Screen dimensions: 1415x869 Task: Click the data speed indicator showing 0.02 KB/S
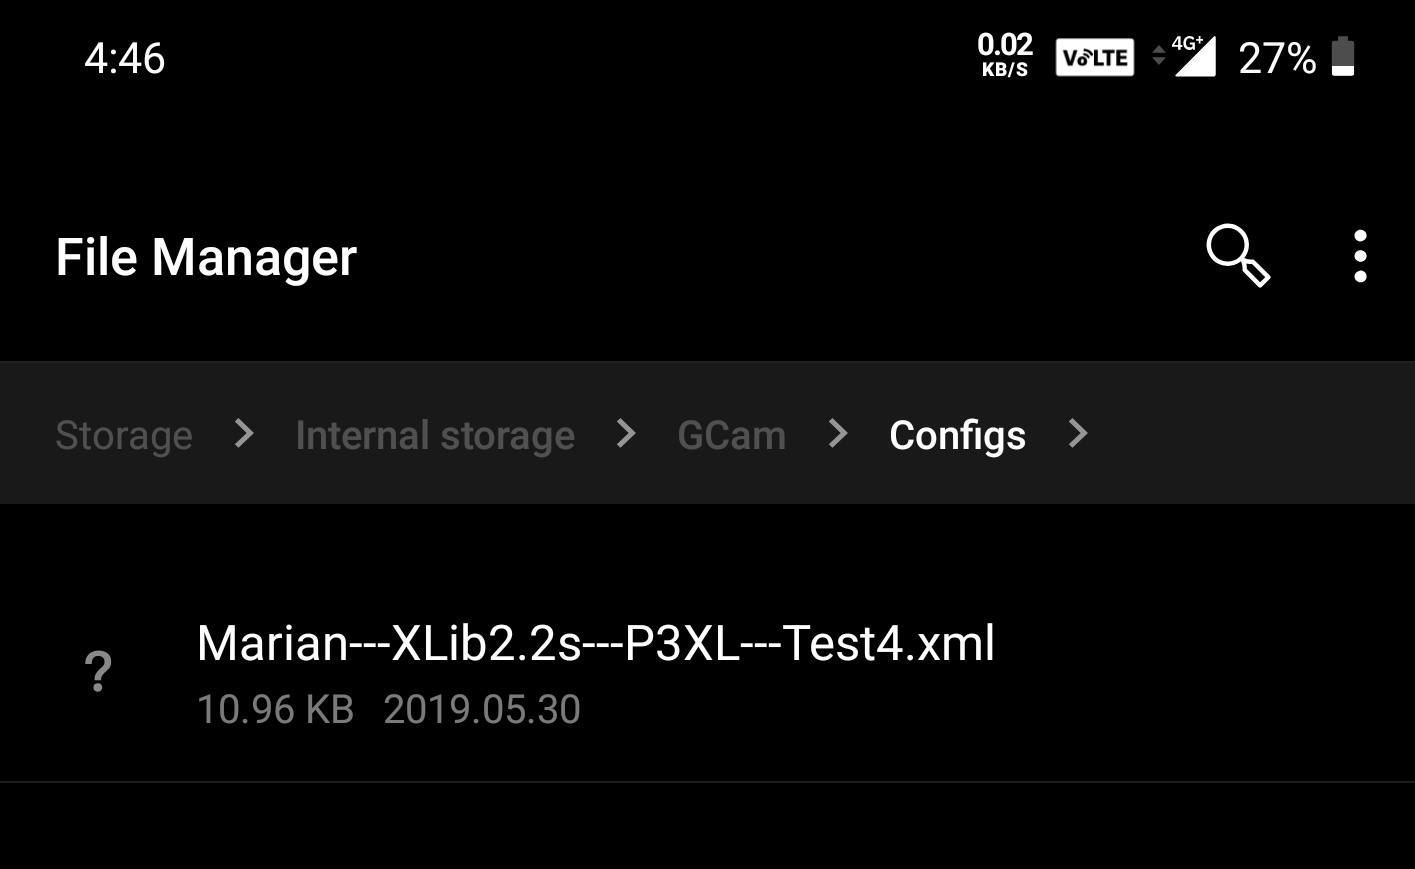tap(1005, 56)
